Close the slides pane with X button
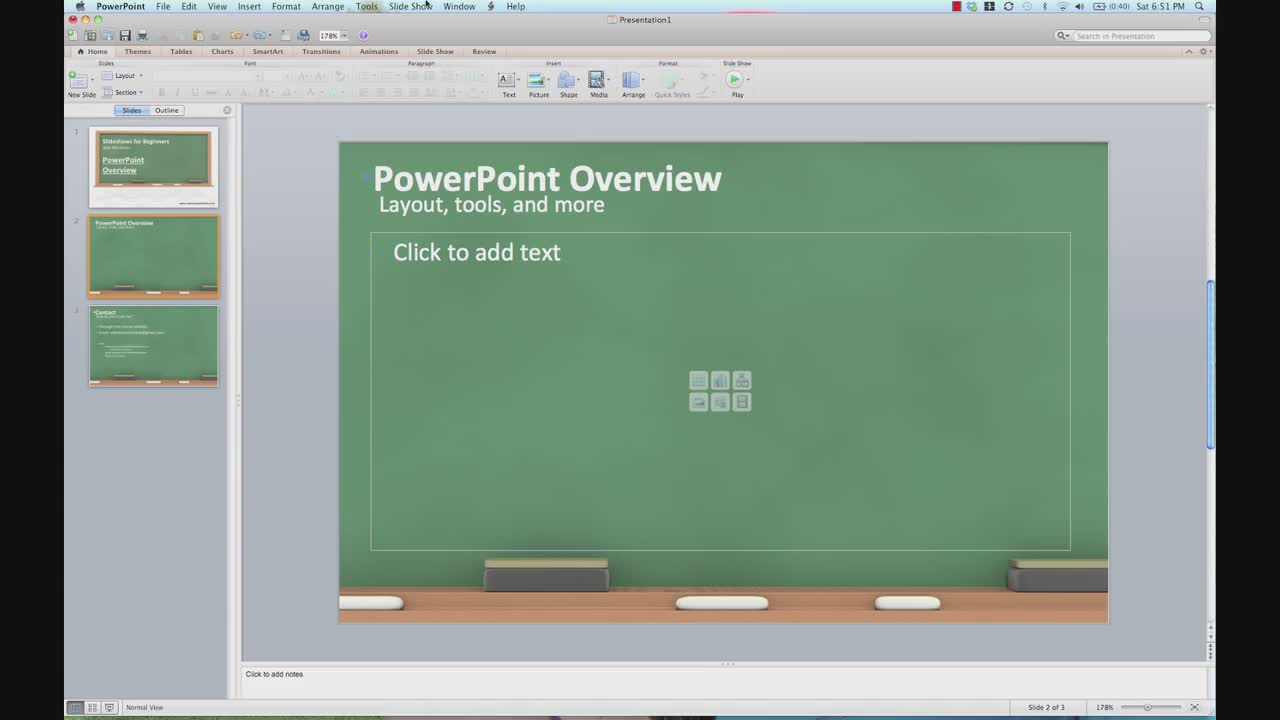The height and width of the screenshot is (720, 1280). click(x=227, y=110)
